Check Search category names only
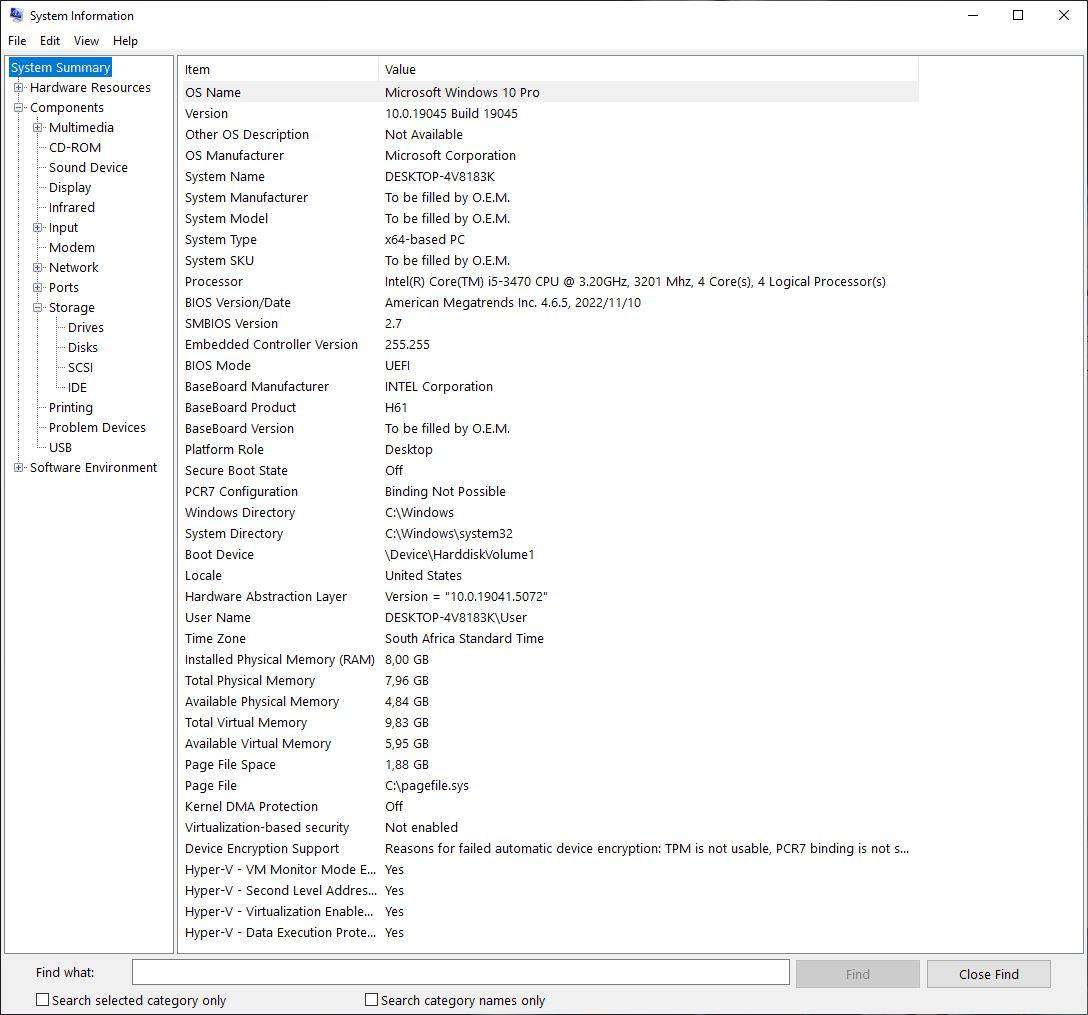This screenshot has width=1088, height=1015. [x=371, y=999]
